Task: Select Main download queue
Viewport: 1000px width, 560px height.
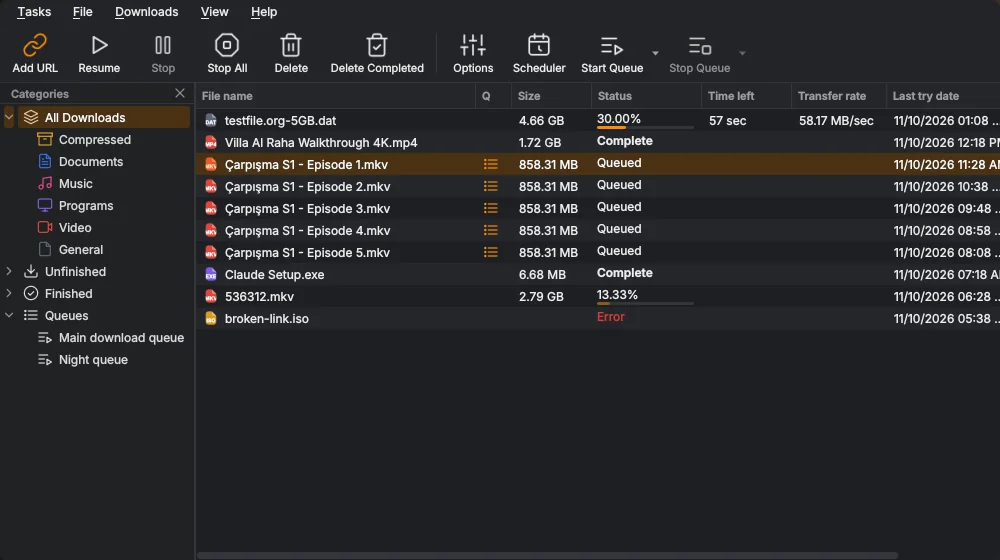Action: 121,337
